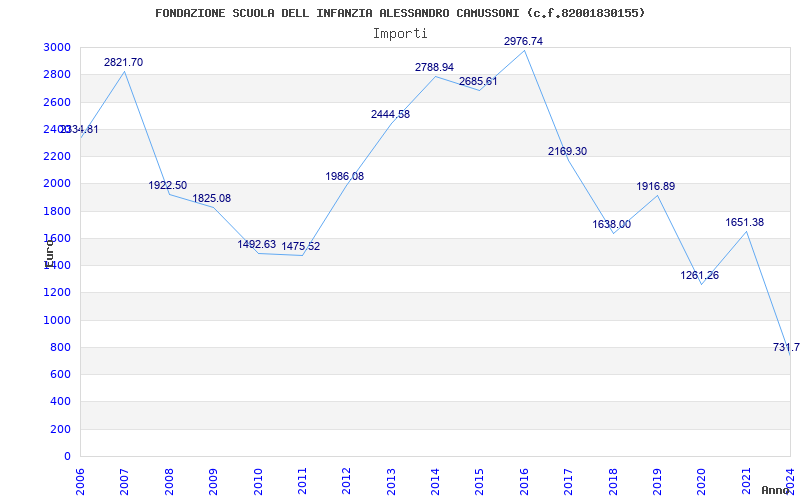Click x-axis year 2014
Image resolution: width=800 pixels, height=500 pixels.
pyautogui.click(x=435, y=481)
